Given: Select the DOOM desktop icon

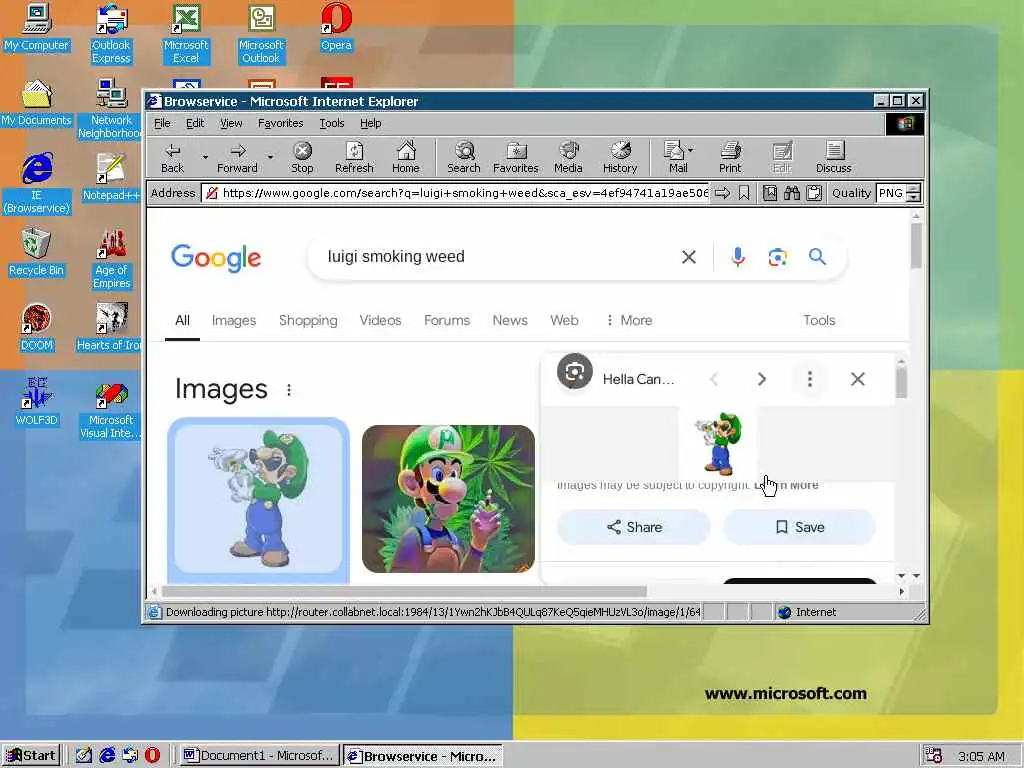Looking at the screenshot, I should click(x=36, y=328).
